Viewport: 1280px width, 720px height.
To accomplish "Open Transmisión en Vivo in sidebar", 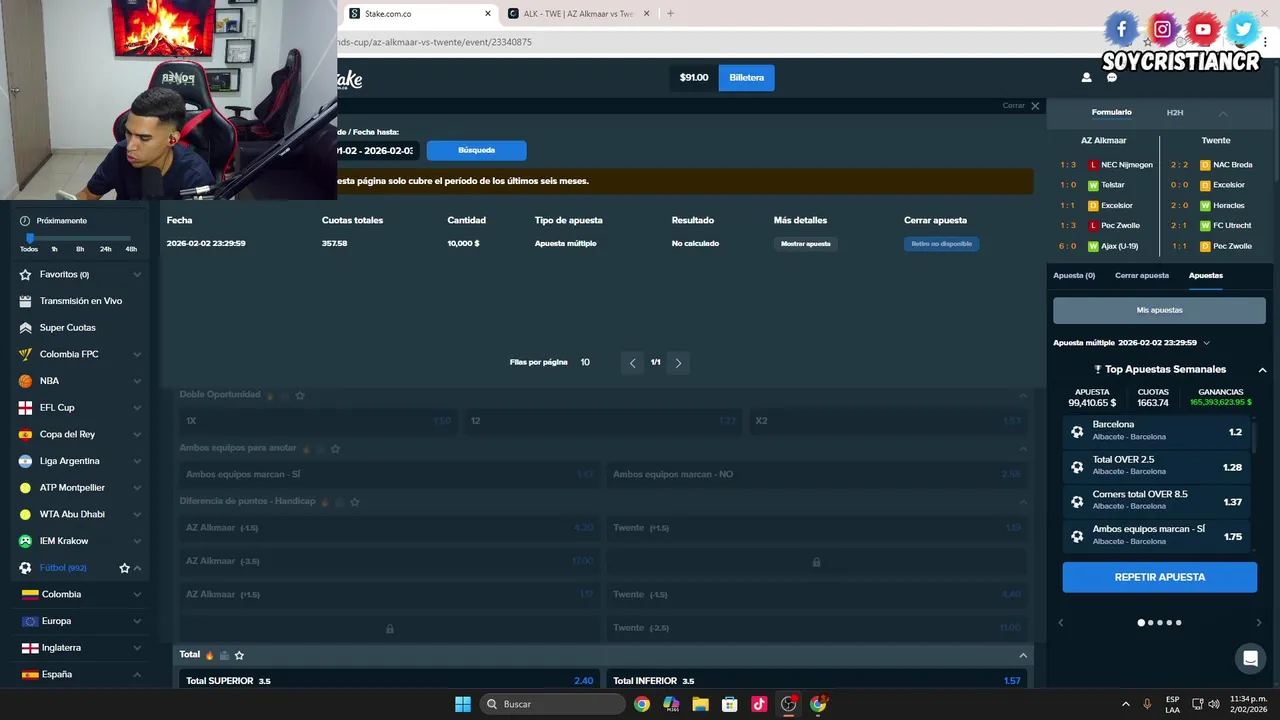I will [x=80, y=301].
